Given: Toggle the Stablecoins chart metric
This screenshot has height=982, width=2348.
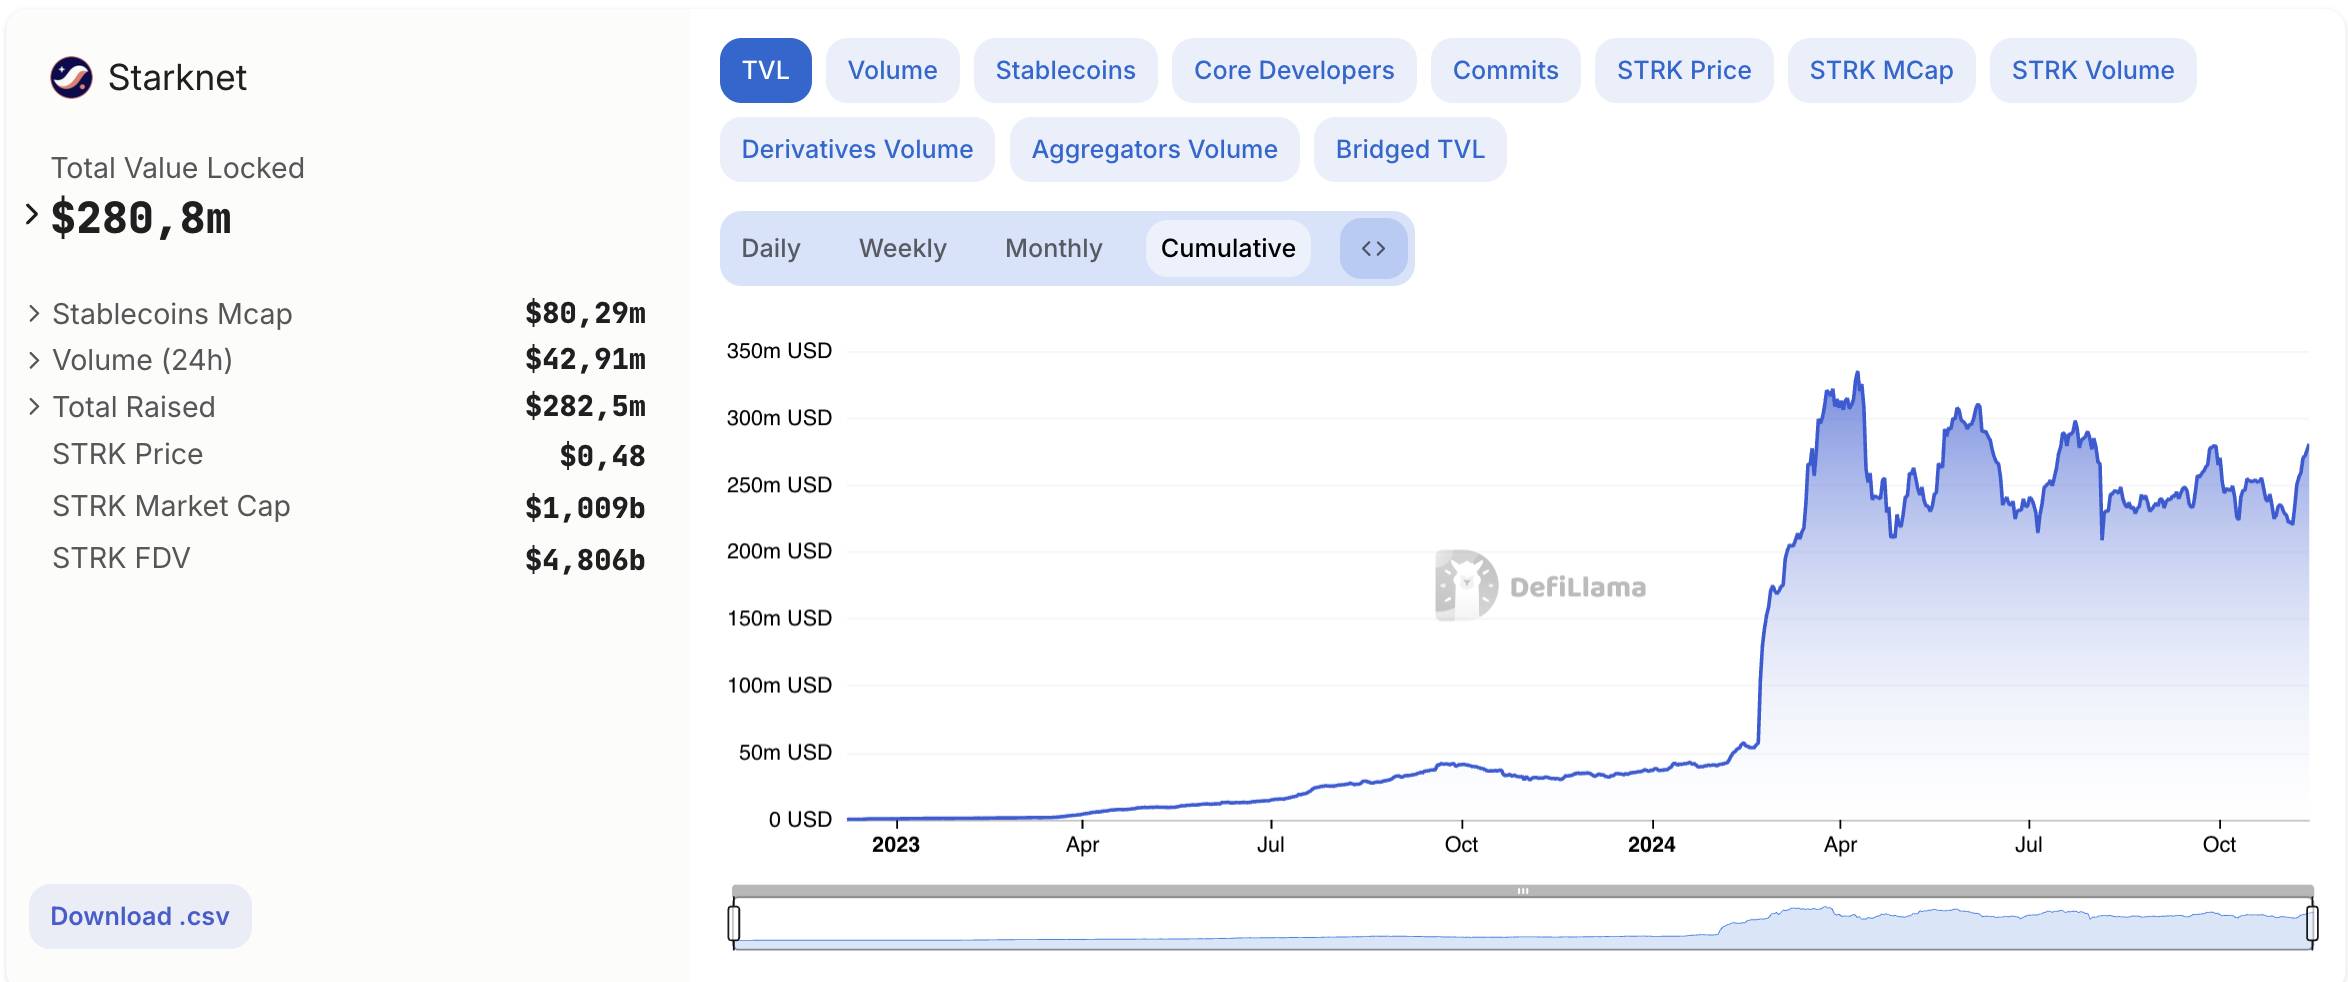Looking at the screenshot, I should [x=1066, y=70].
